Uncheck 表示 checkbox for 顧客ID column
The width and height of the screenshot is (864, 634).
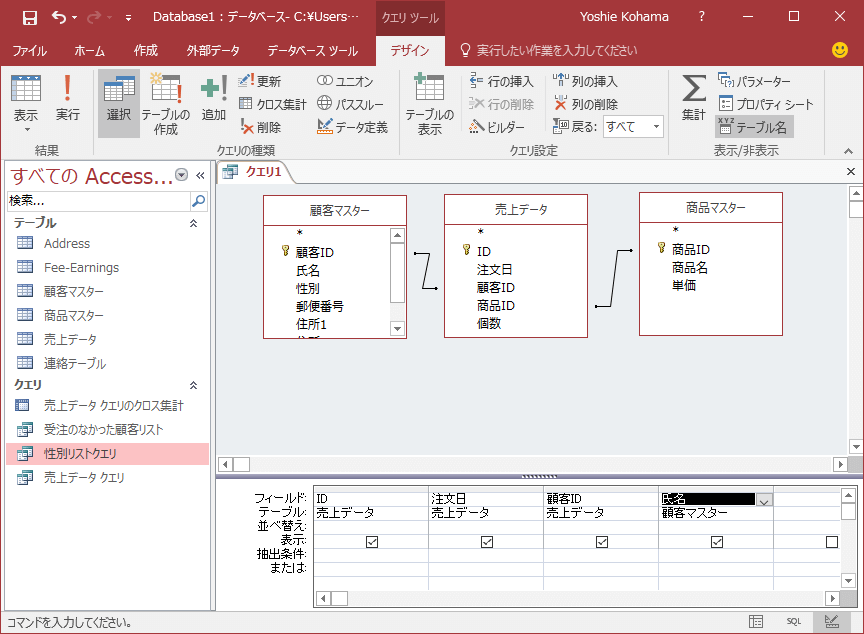602,542
